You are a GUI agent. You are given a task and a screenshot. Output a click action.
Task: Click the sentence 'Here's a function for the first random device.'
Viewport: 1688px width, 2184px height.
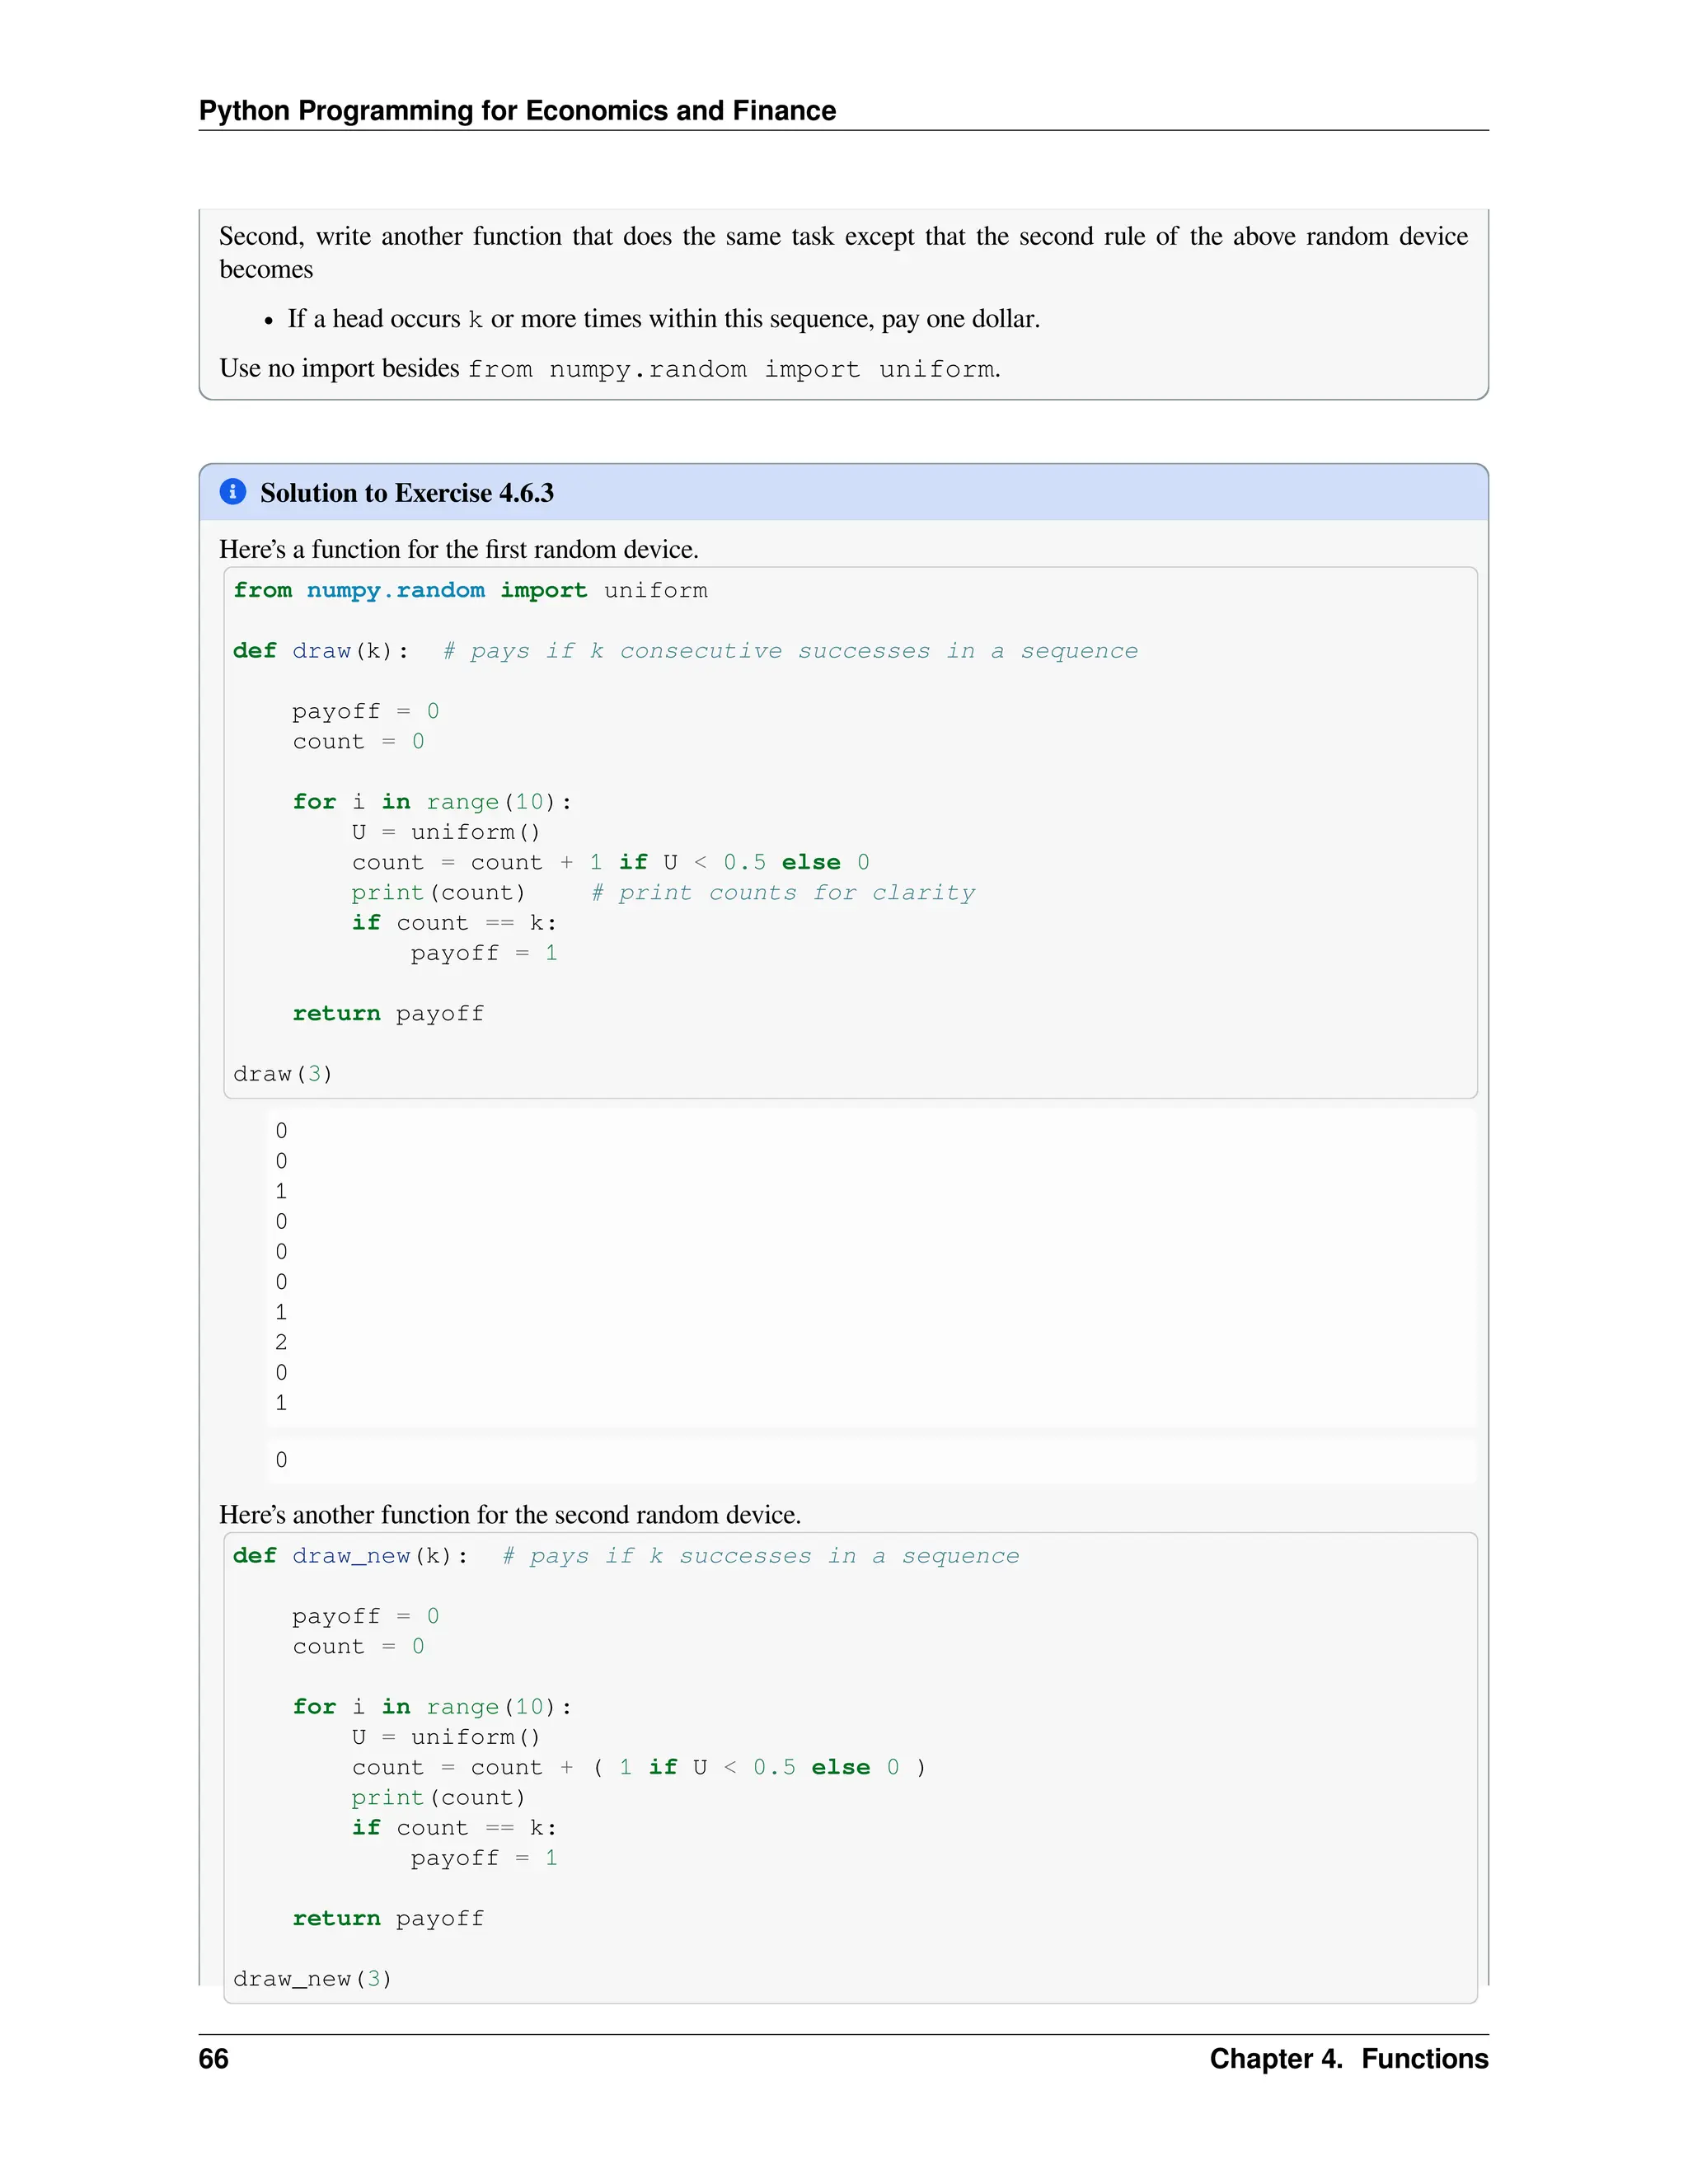pyautogui.click(x=459, y=549)
